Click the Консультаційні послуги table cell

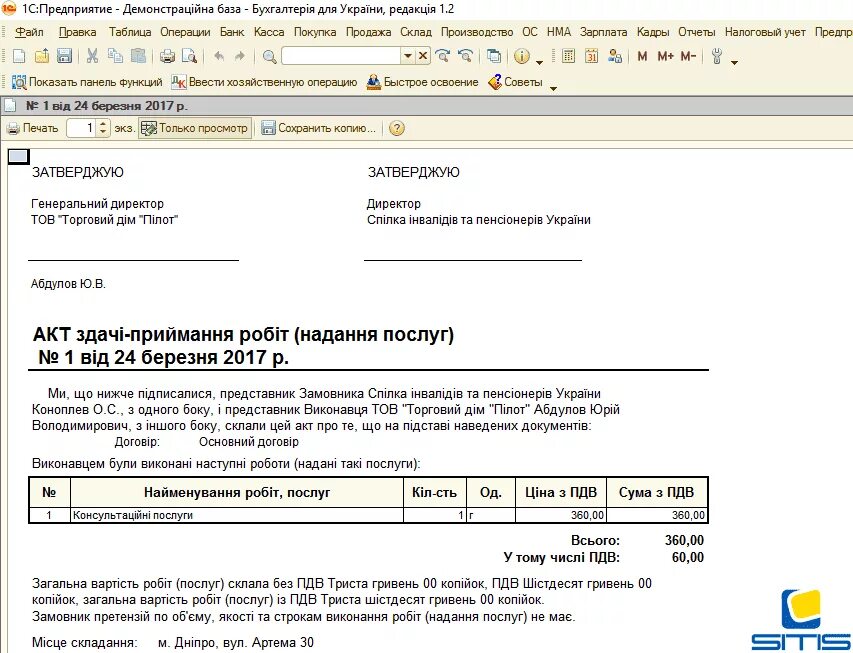(x=237, y=515)
